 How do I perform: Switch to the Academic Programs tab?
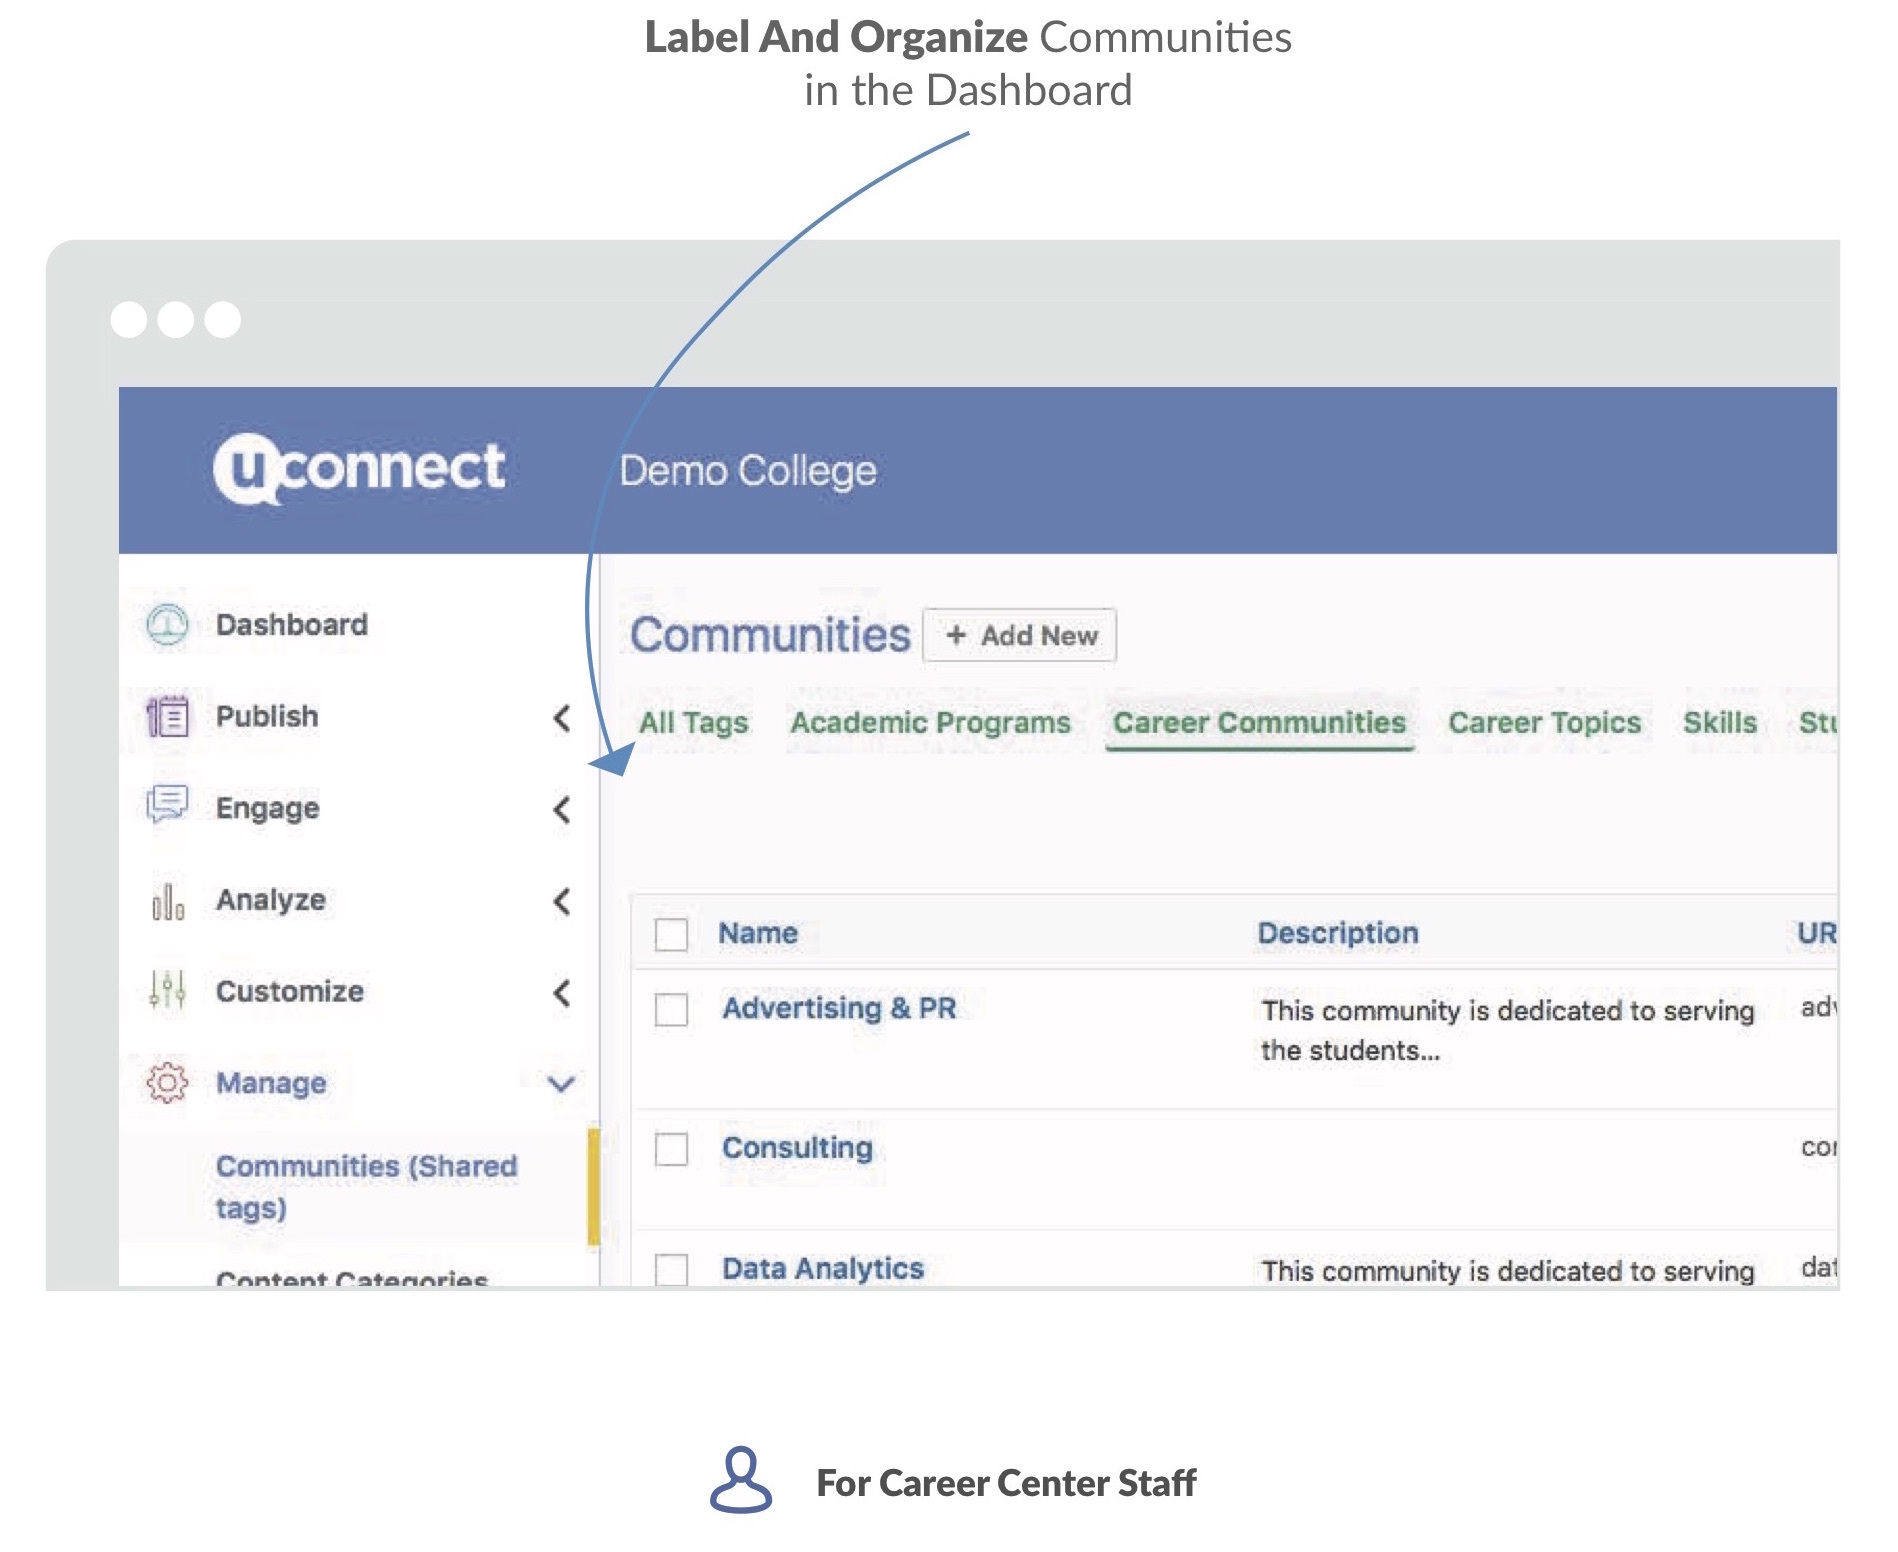coord(930,722)
